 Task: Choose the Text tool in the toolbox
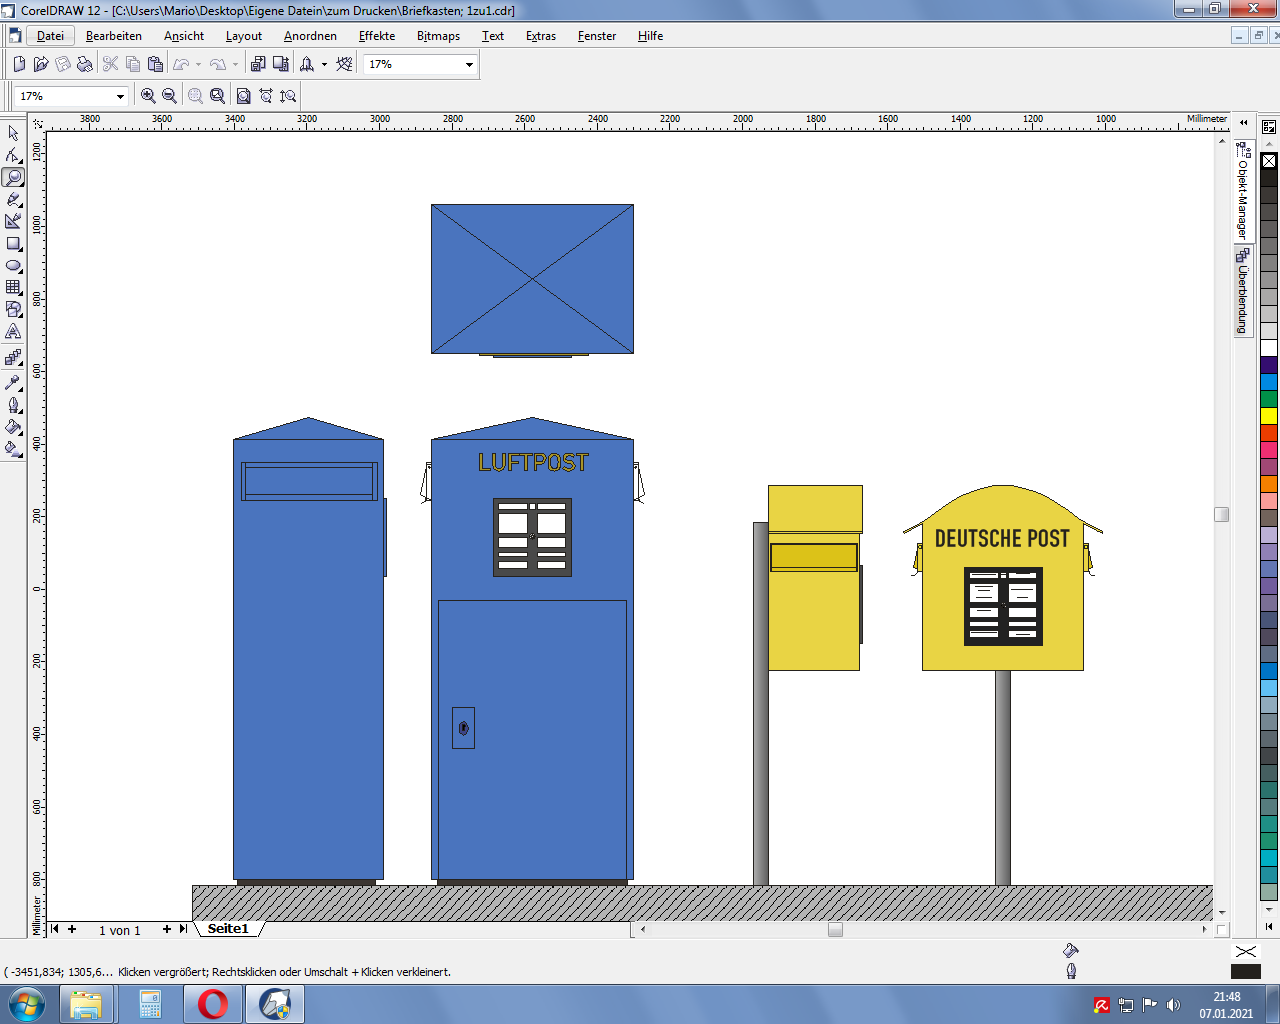click(13, 332)
